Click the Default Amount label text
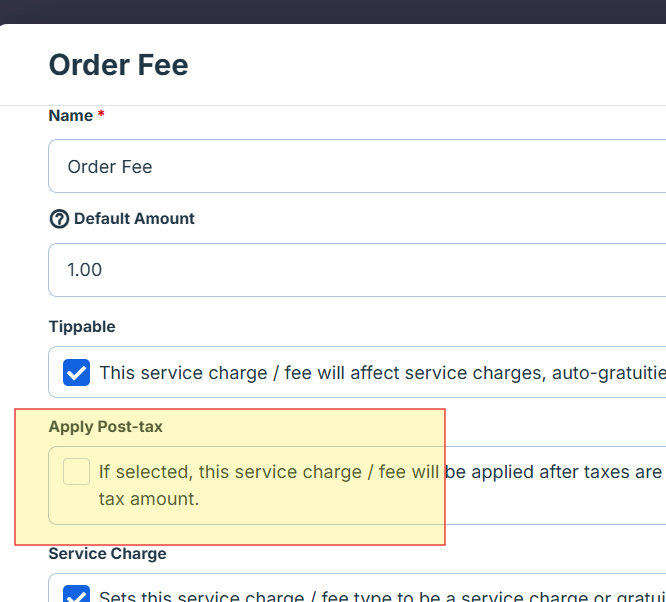666x602 pixels. coord(134,219)
